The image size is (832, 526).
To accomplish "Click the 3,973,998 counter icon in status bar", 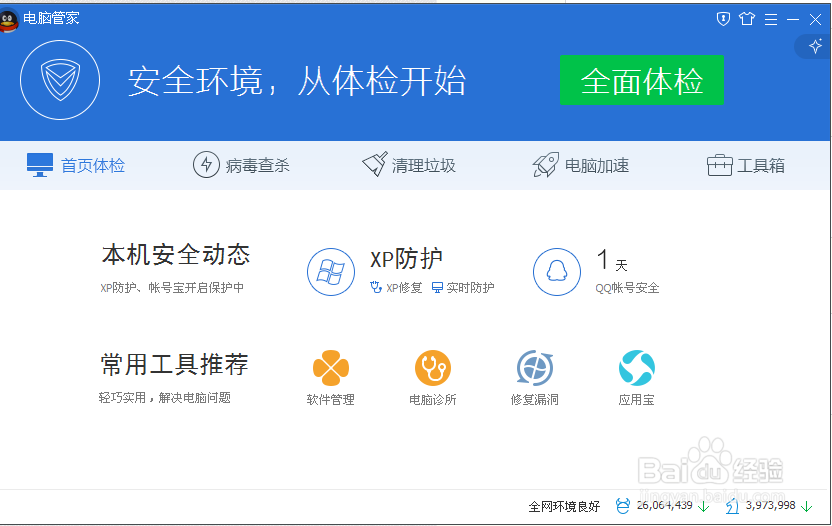I will tap(733, 506).
